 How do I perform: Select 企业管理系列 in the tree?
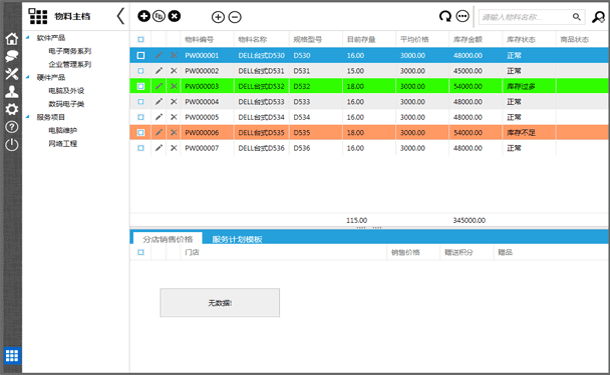click(70, 64)
